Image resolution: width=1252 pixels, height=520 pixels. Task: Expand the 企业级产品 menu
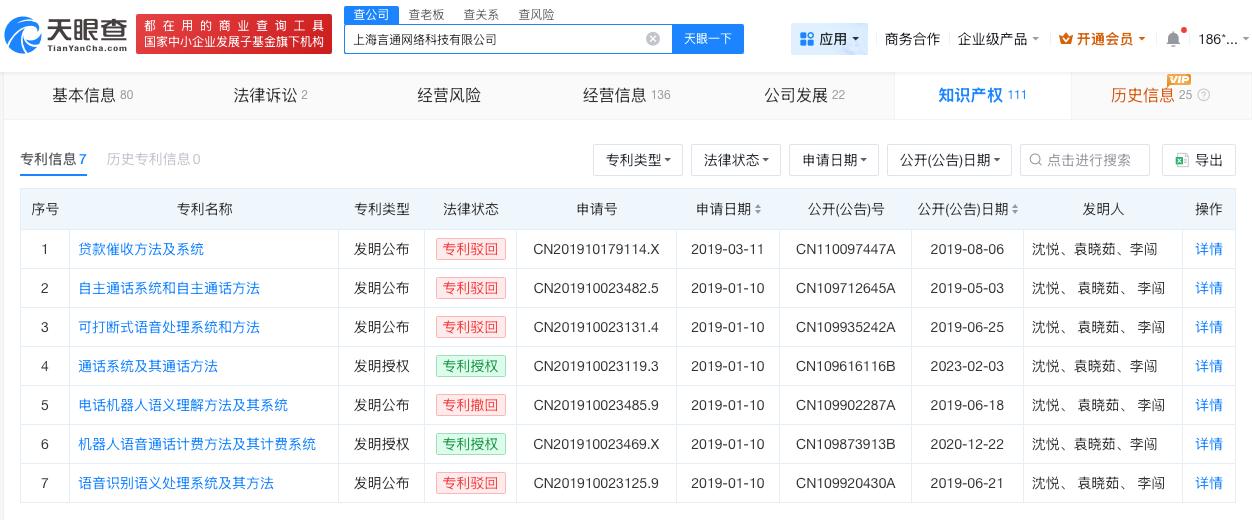click(998, 39)
